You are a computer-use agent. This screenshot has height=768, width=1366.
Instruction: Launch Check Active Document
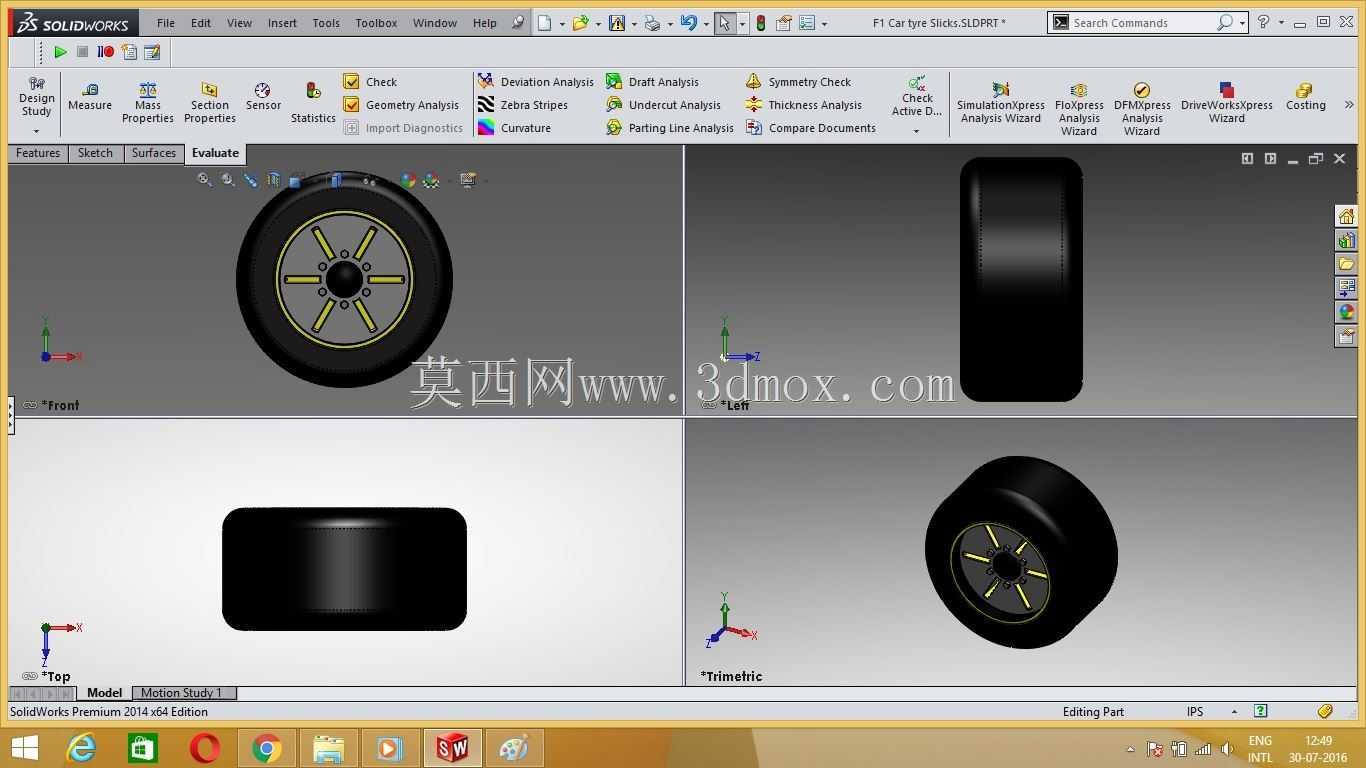click(x=917, y=96)
